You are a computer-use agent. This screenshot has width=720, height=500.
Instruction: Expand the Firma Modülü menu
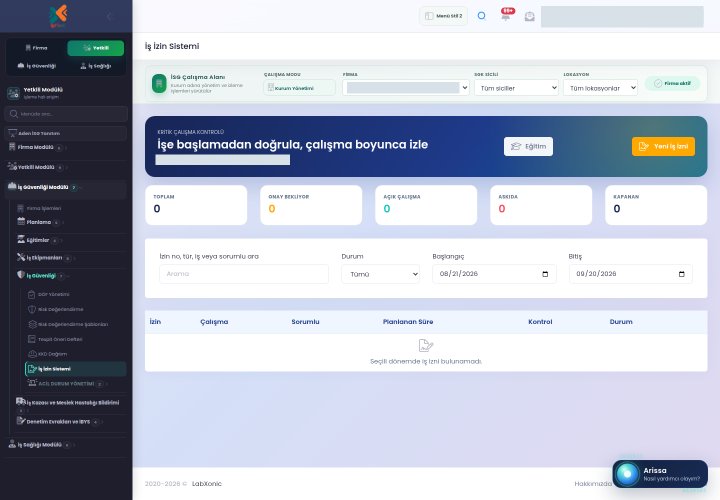click(66, 147)
